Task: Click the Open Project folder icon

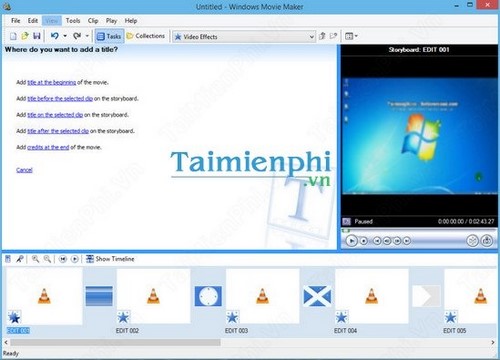Action: point(25,36)
